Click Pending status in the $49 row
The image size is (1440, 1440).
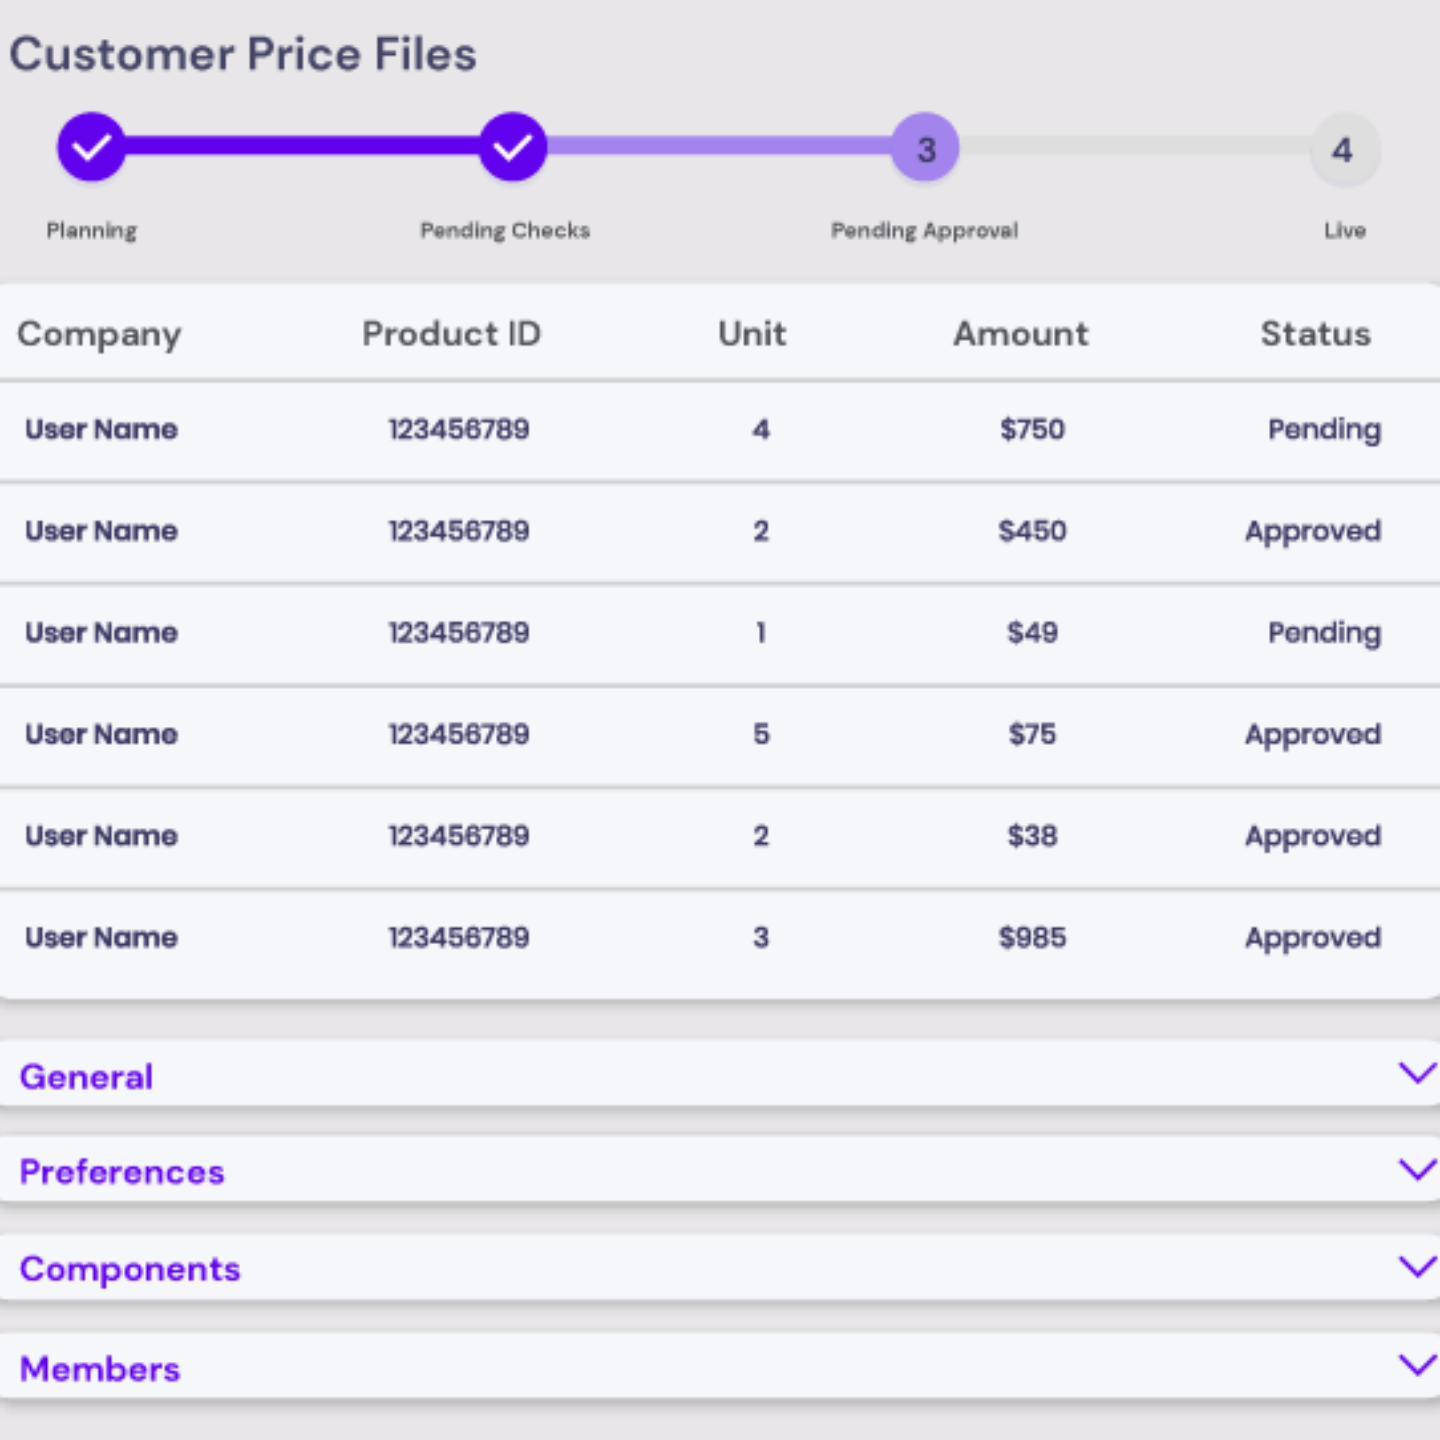click(1324, 633)
